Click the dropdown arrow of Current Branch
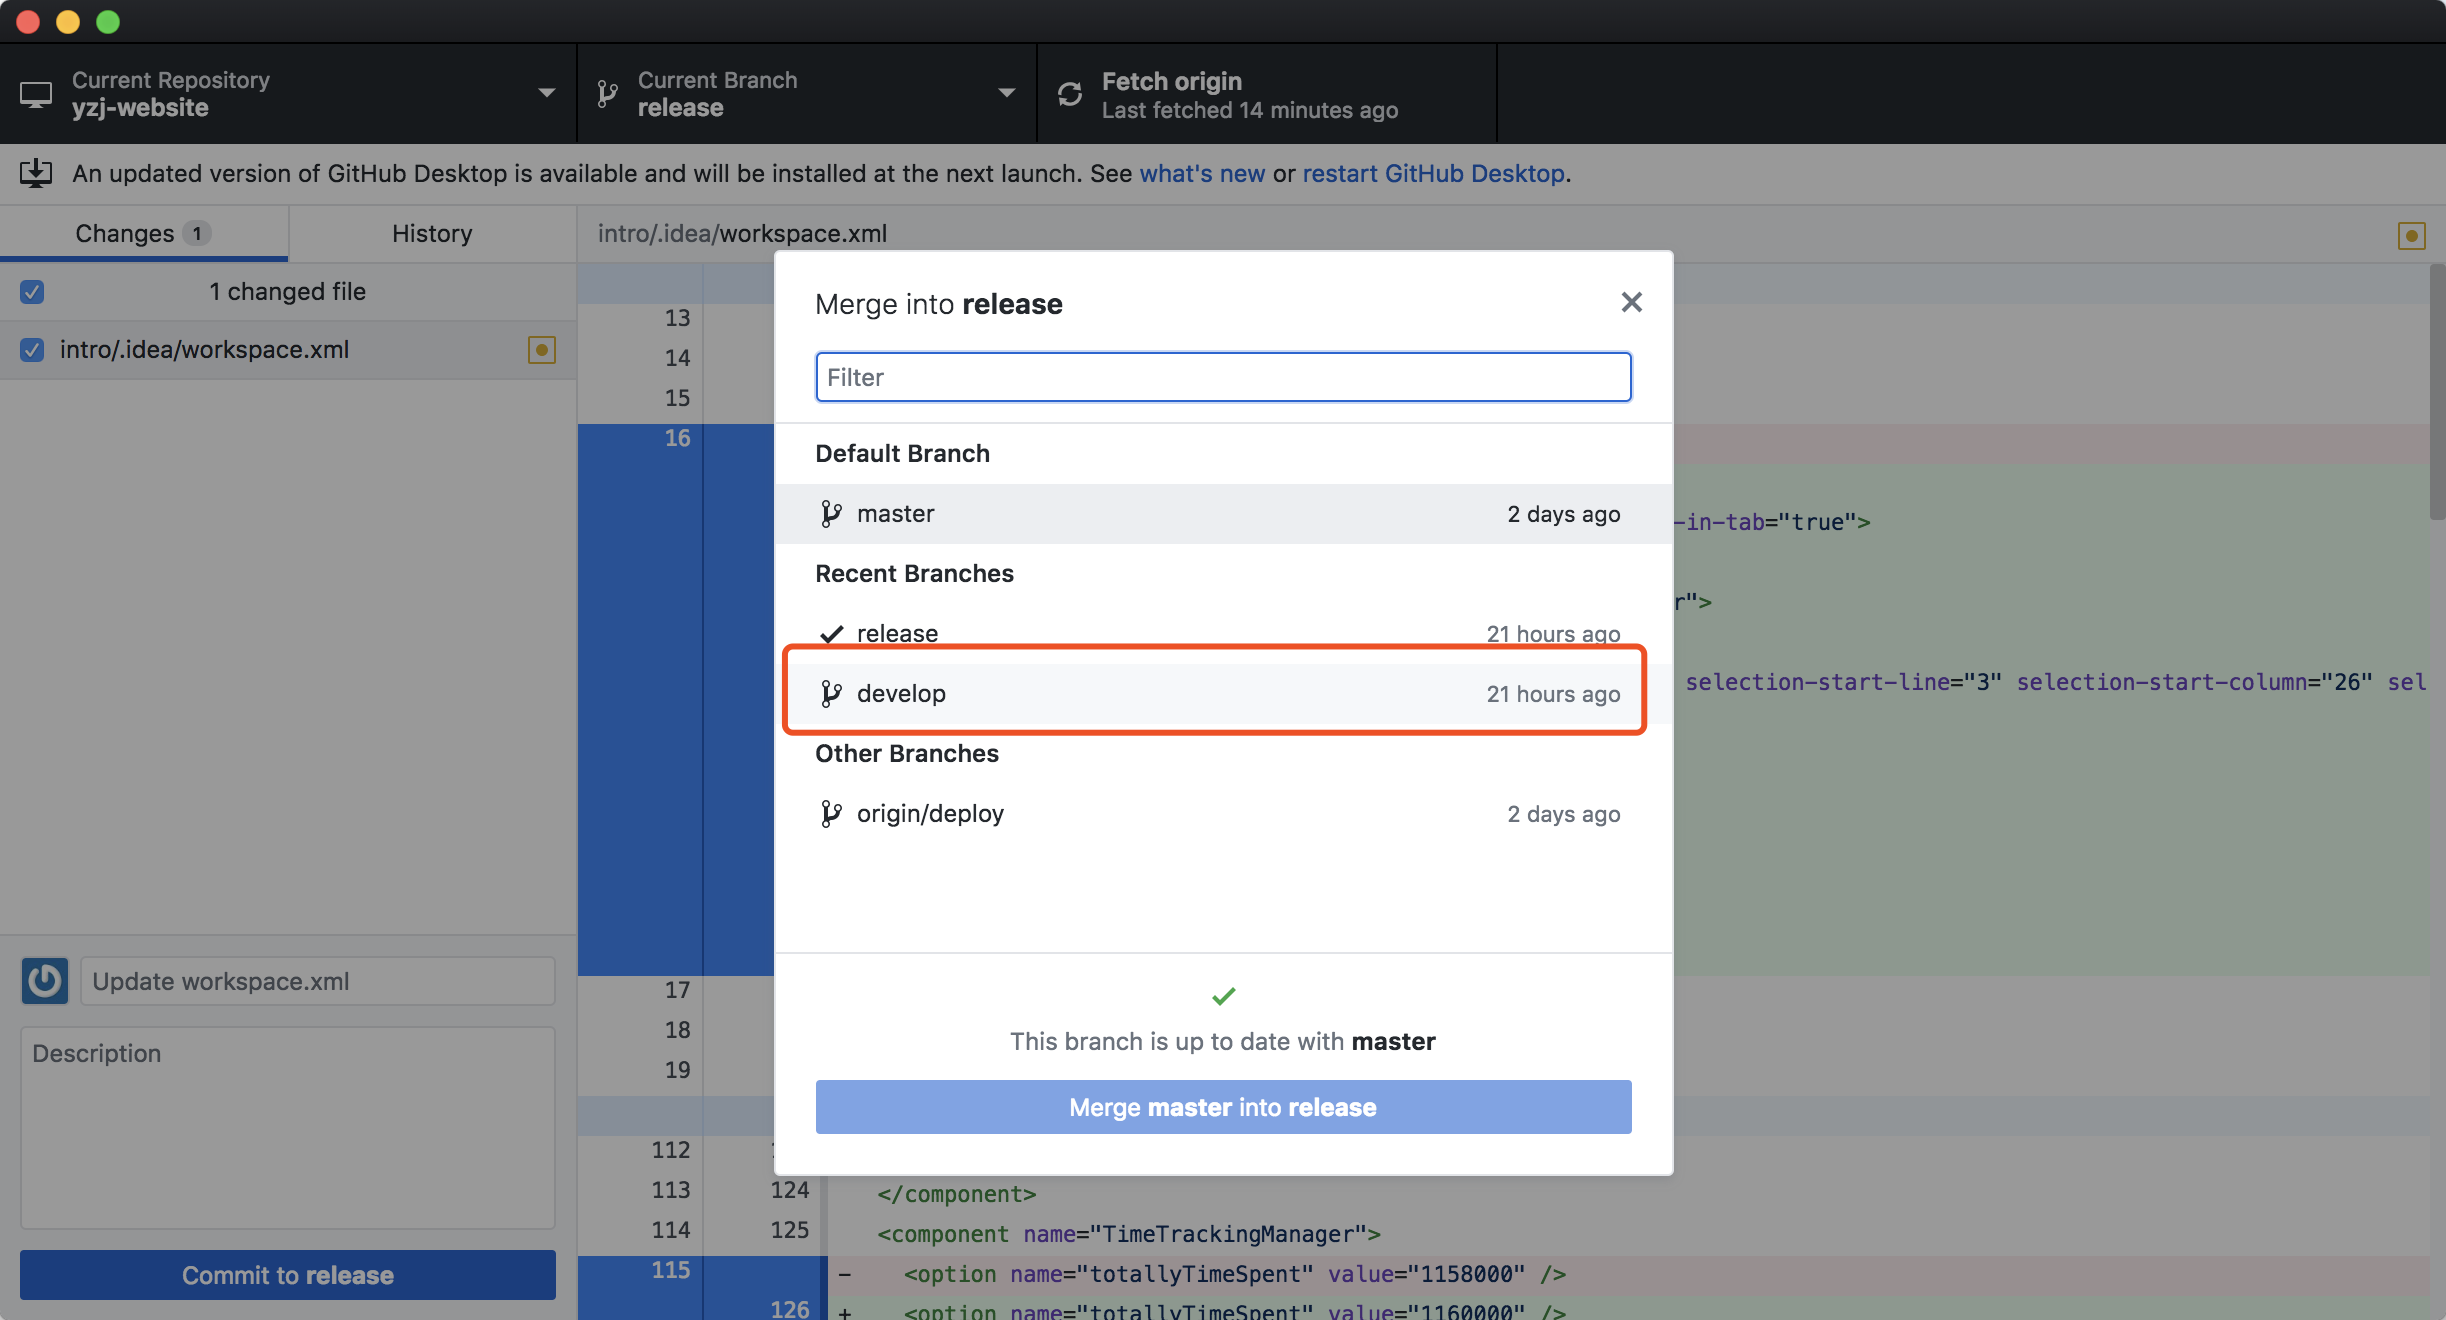This screenshot has height=1320, width=2446. pyautogui.click(x=1006, y=93)
